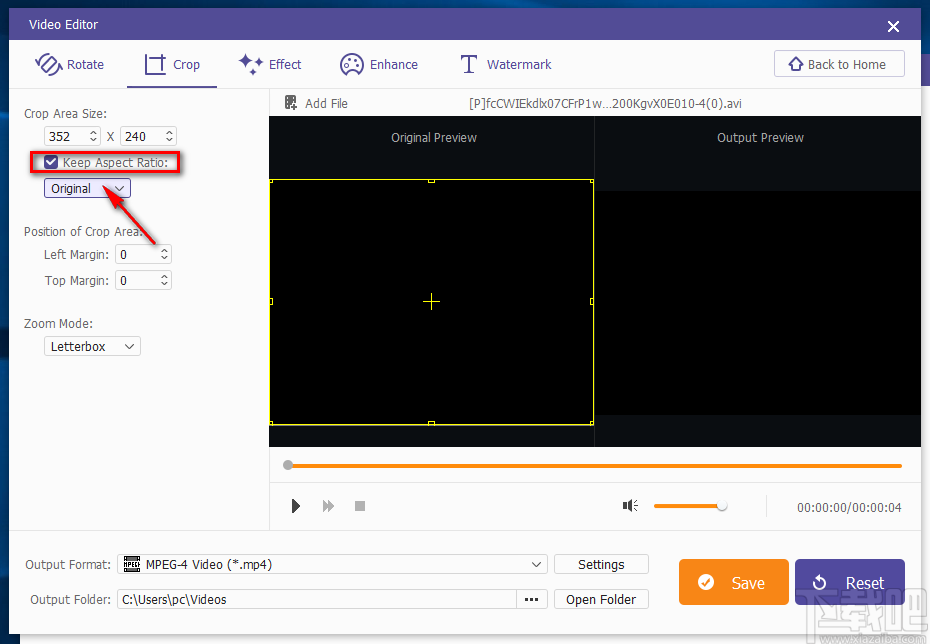930x644 pixels.
Task: Open the Enhance tab
Action: 379,64
